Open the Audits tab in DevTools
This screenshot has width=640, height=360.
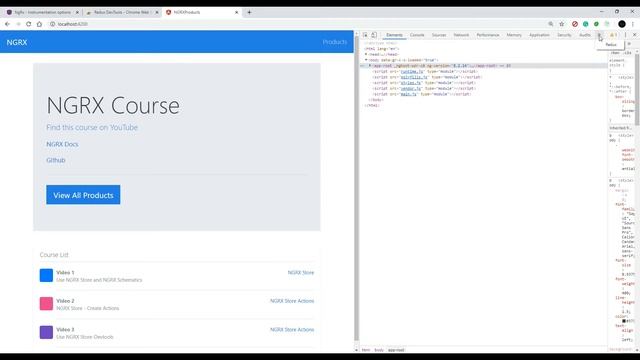(x=584, y=35)
